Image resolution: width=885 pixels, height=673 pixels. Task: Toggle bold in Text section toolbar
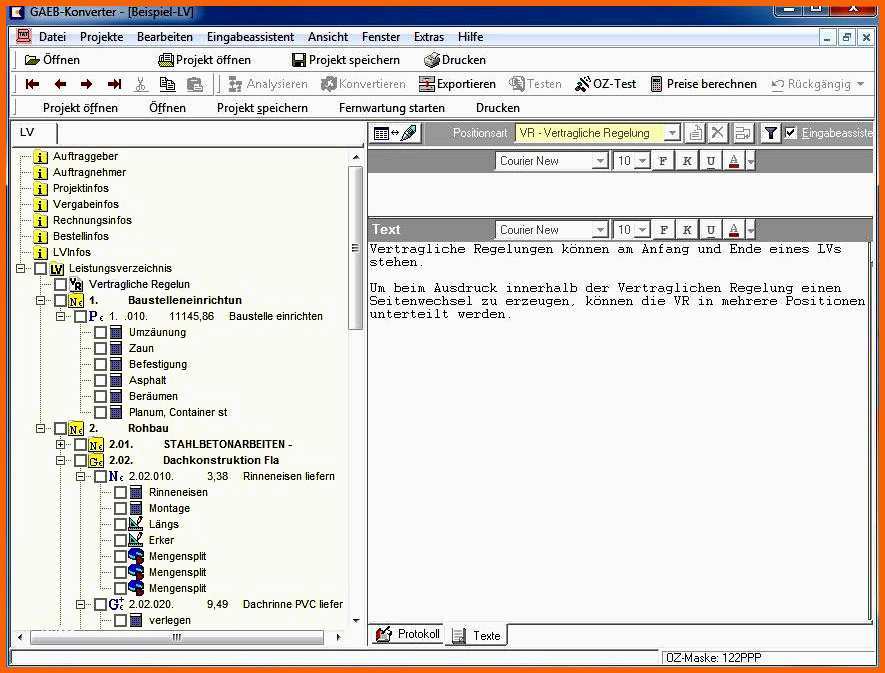664,230
